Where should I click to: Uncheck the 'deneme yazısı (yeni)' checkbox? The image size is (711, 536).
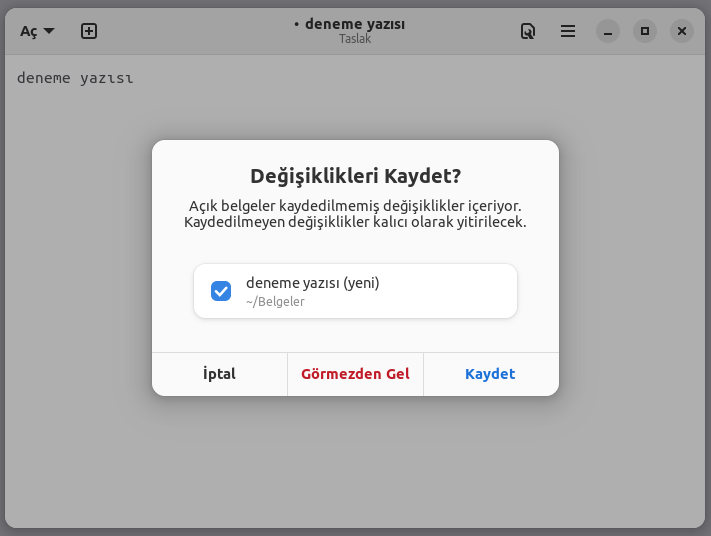221,291
